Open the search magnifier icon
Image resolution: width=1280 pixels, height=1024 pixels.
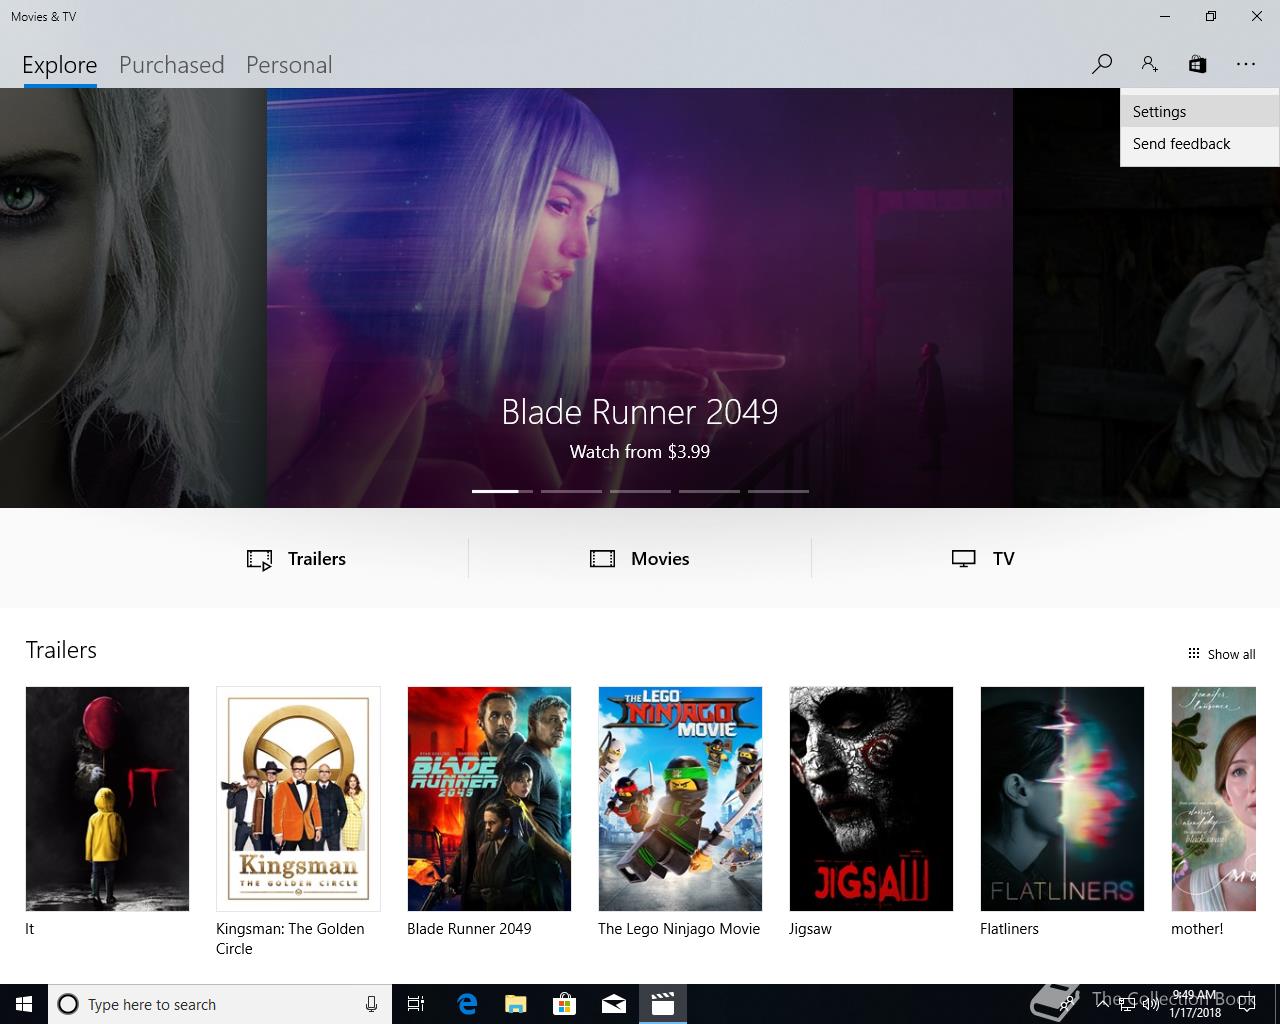point(1101,64)
